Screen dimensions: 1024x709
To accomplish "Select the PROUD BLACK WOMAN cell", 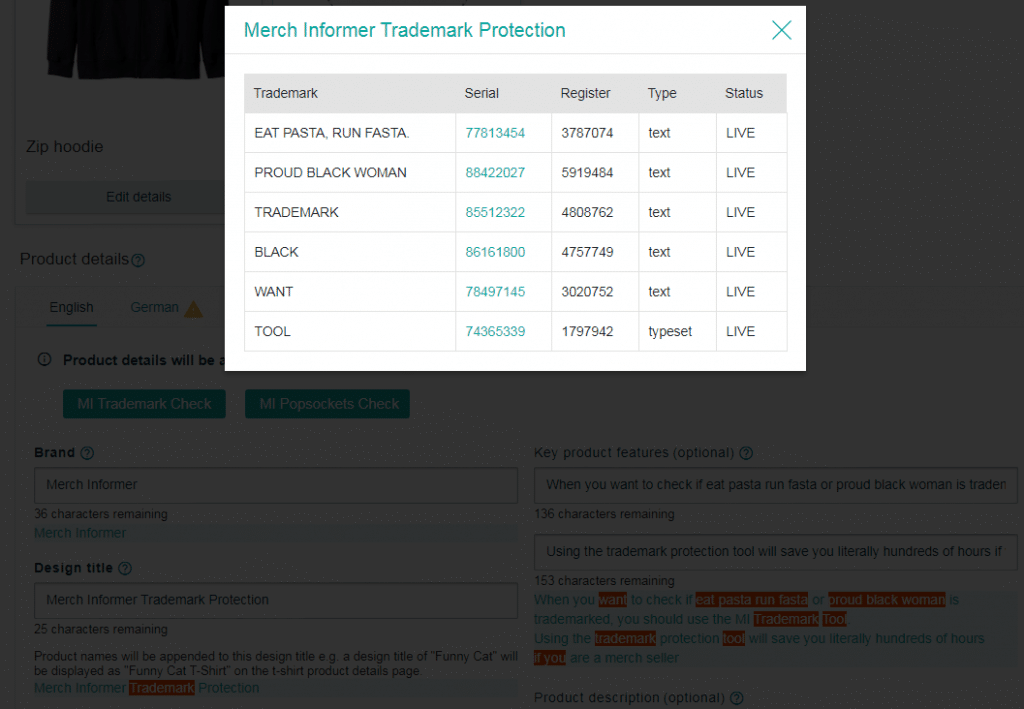I will click(350, 173).
